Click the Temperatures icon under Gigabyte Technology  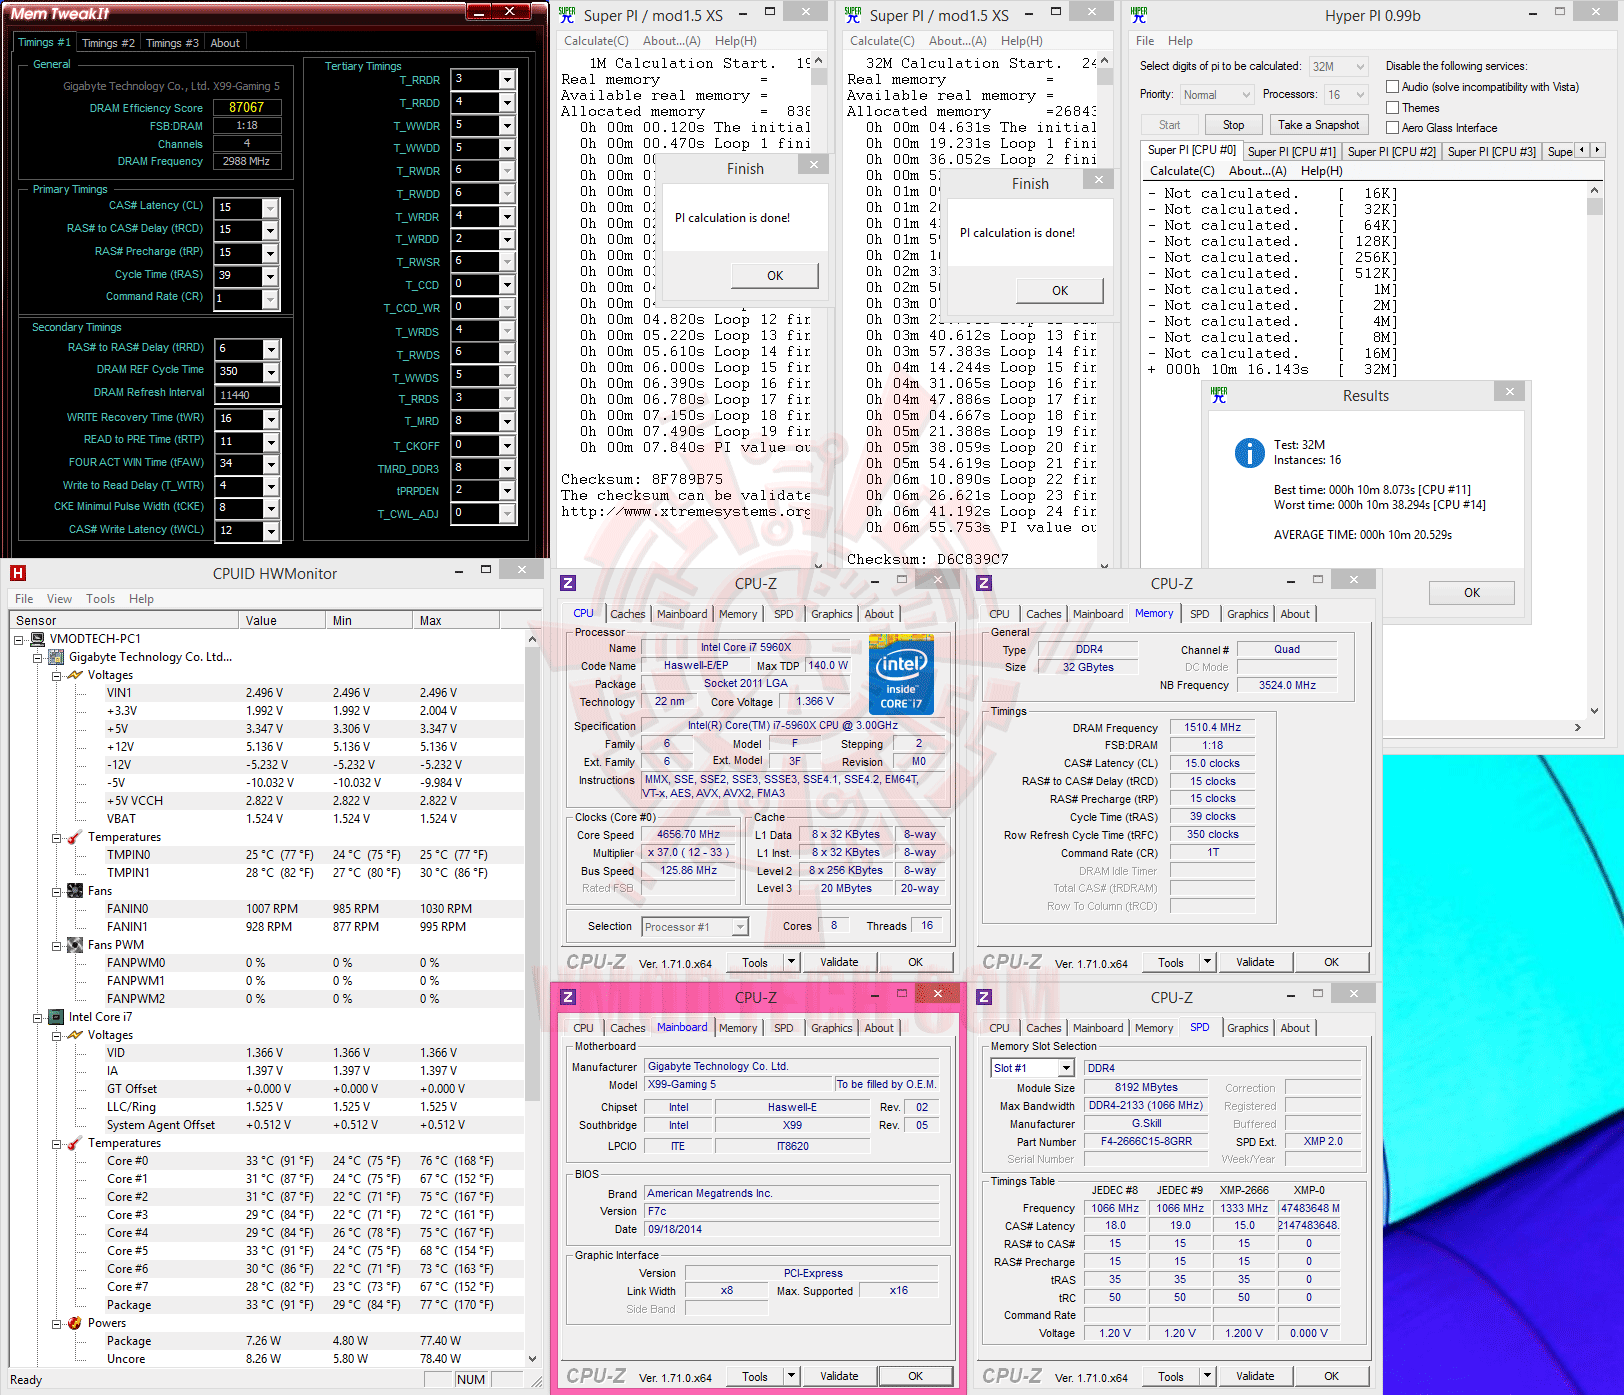tap(75, 837)
